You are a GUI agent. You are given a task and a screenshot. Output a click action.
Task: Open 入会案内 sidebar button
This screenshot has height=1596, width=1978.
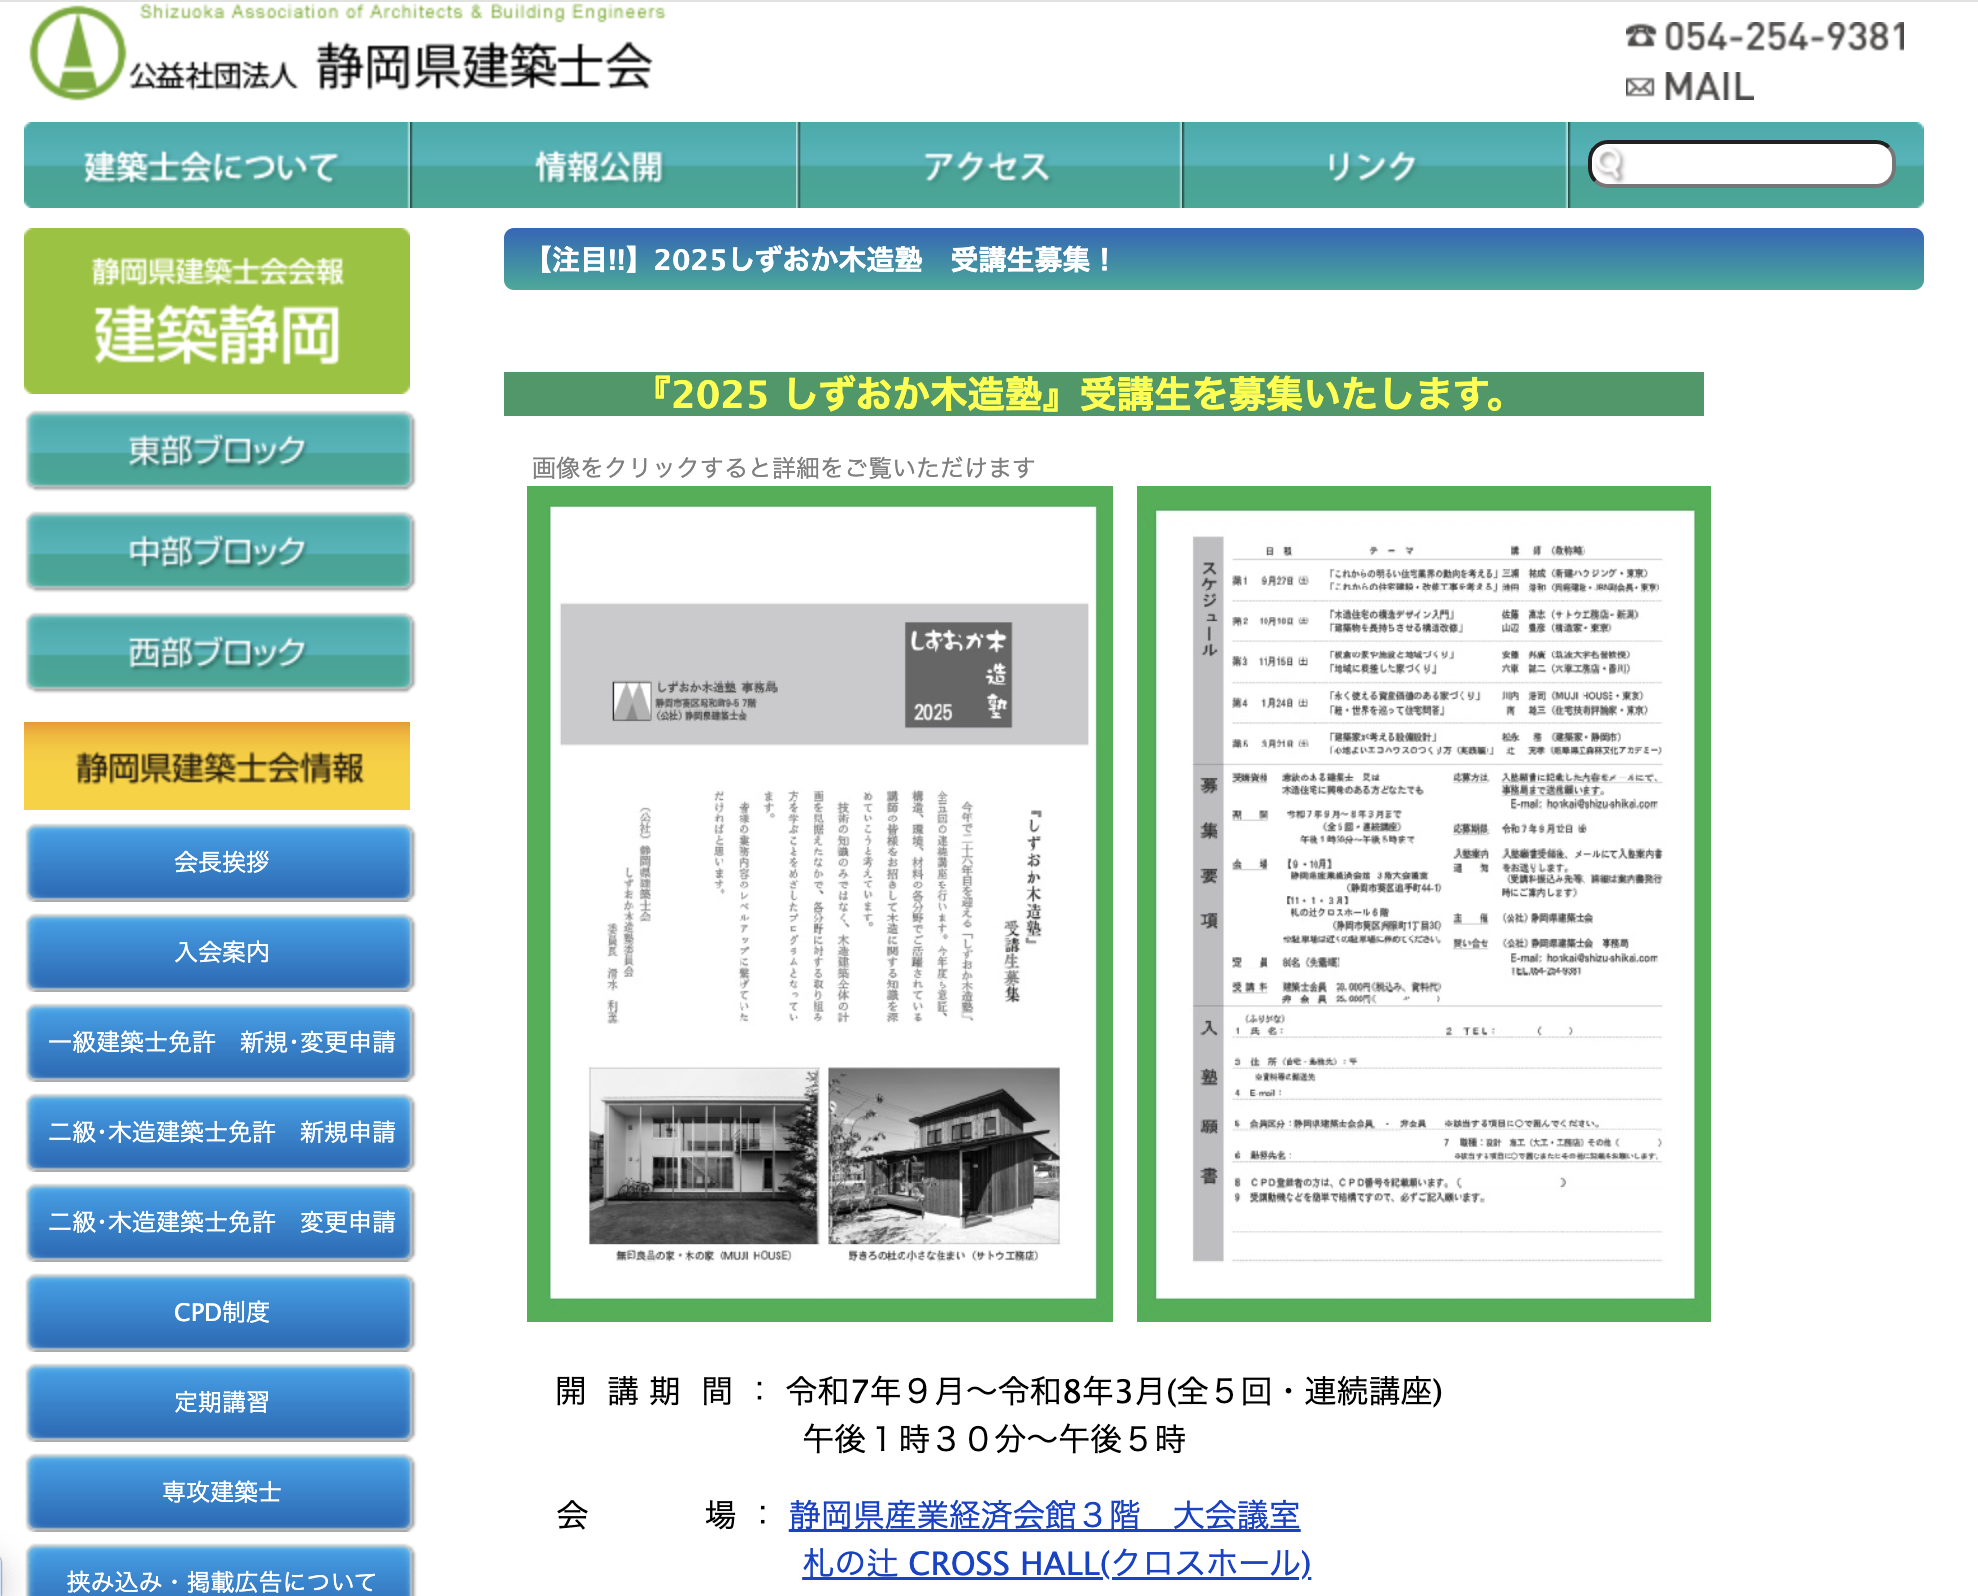(x=220, y=952)
